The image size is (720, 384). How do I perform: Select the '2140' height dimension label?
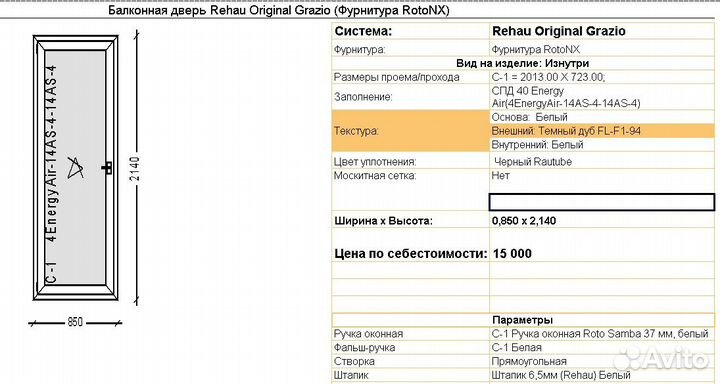[134, 169]
